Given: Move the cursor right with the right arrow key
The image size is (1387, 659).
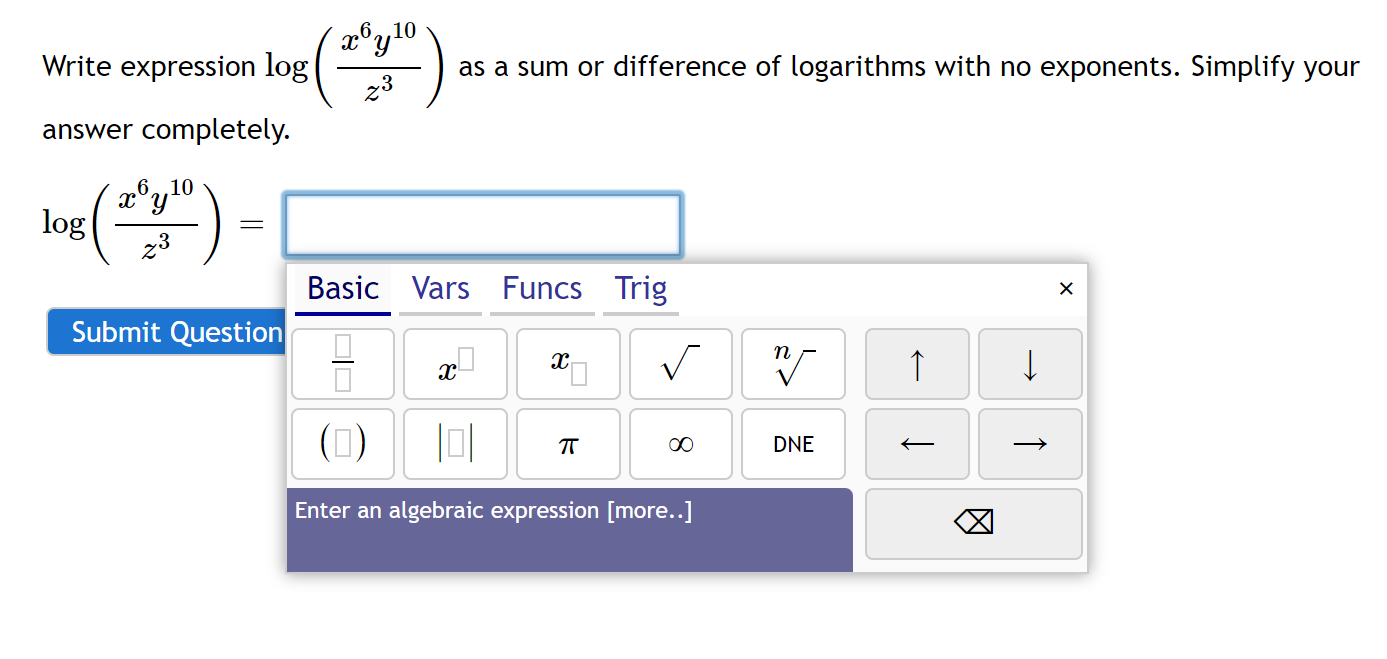Looking at the screenshot, I should [x=1030, y=443].
